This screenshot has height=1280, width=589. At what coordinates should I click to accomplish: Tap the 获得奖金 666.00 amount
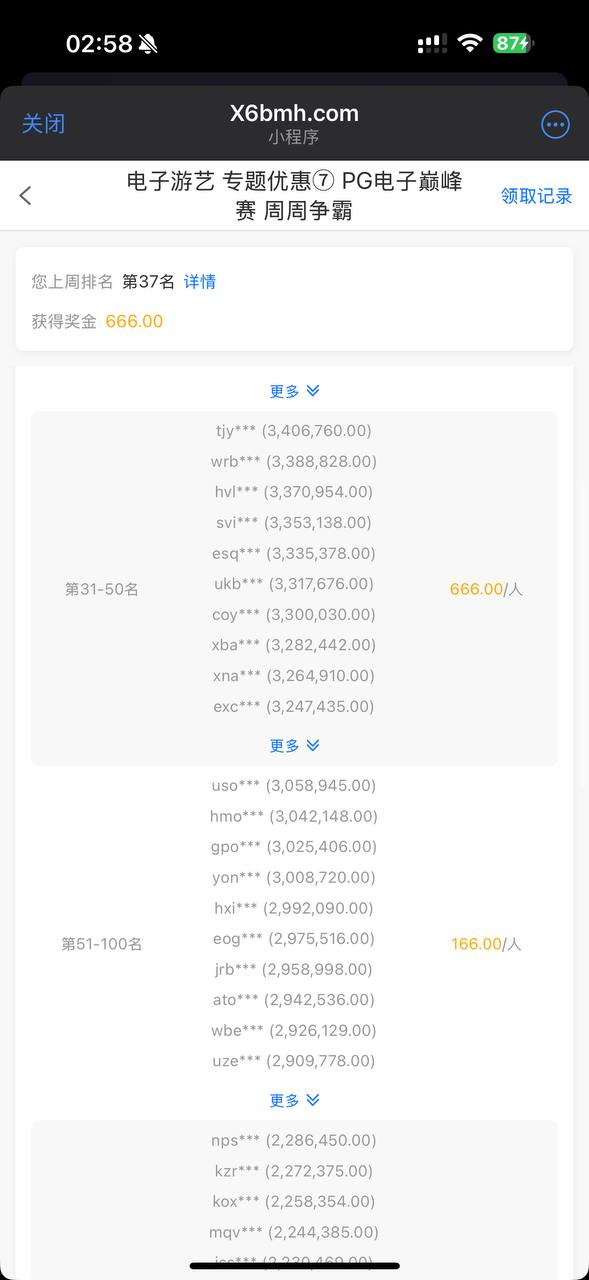[x=134, y=321]
